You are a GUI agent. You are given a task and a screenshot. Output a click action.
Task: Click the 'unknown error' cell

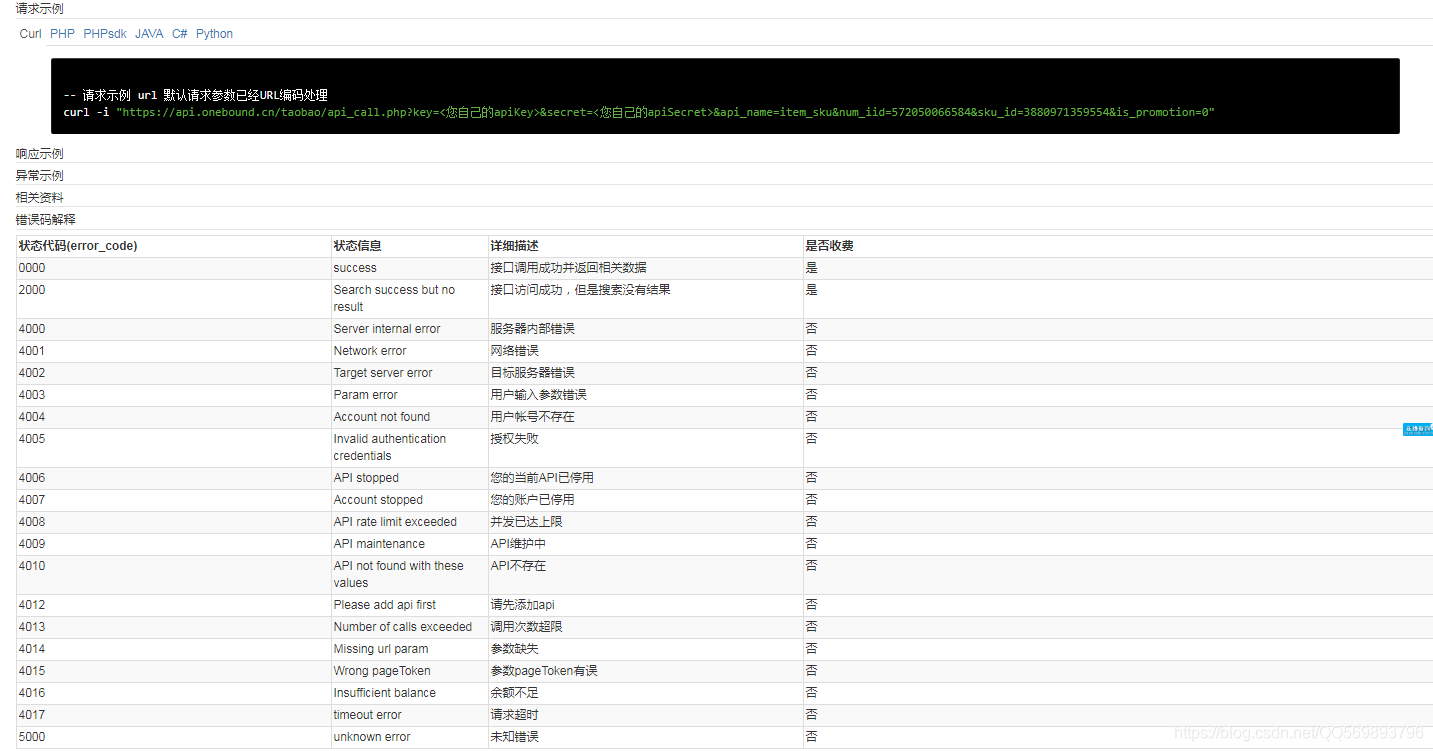coord(409,737)
